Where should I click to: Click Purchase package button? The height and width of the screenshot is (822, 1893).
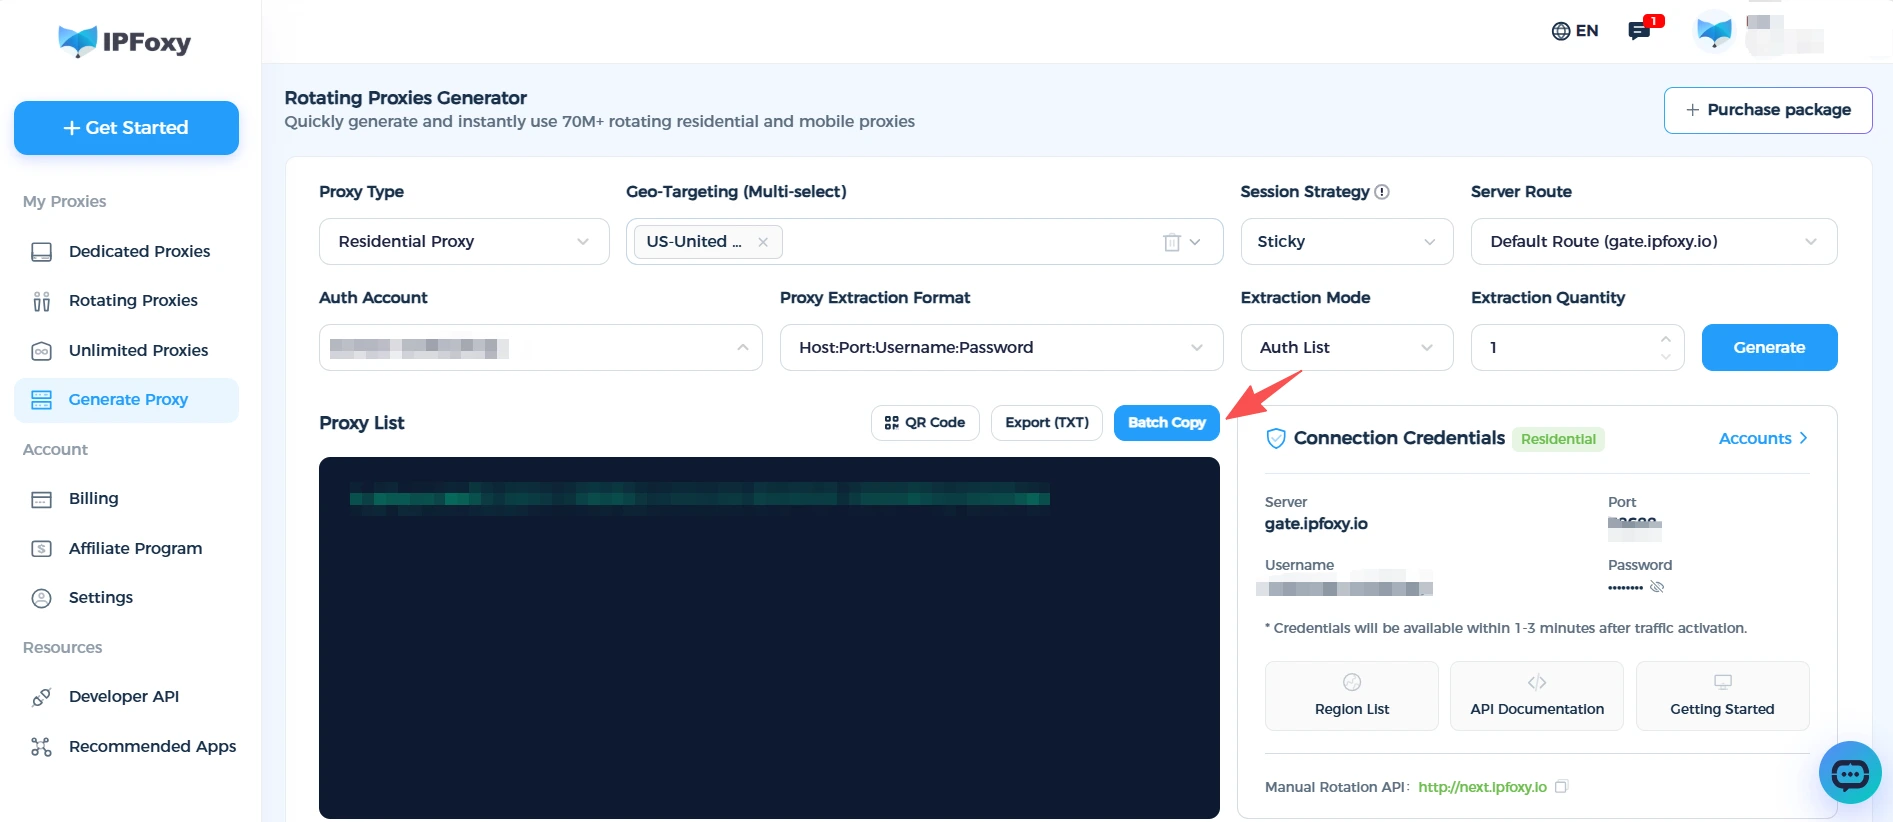1768,110
